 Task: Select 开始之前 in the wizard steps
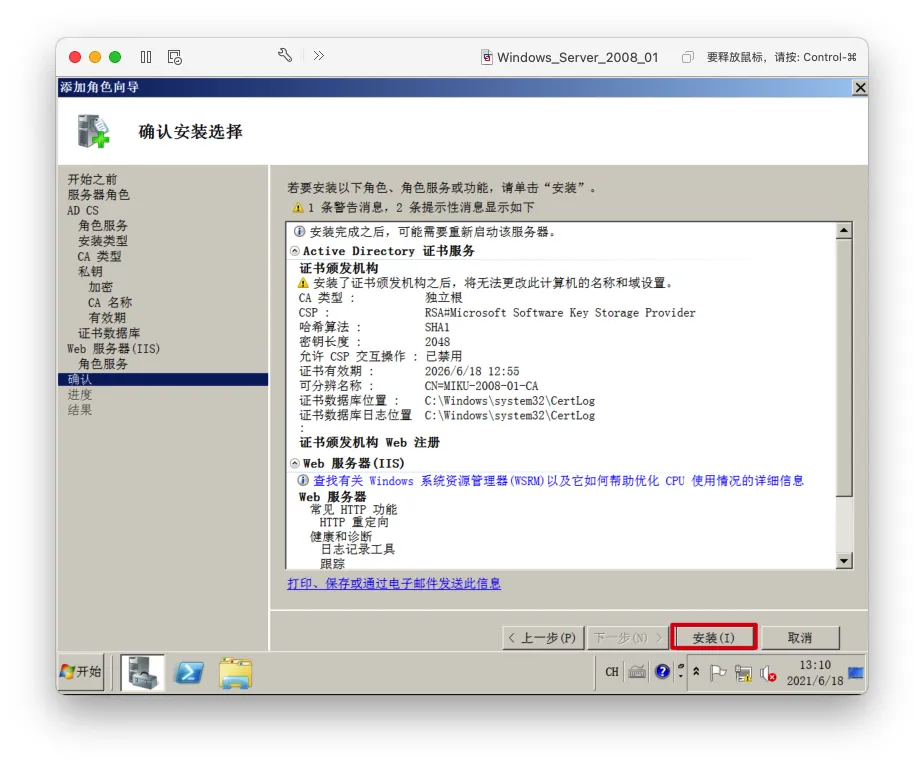tap(92, 179)
